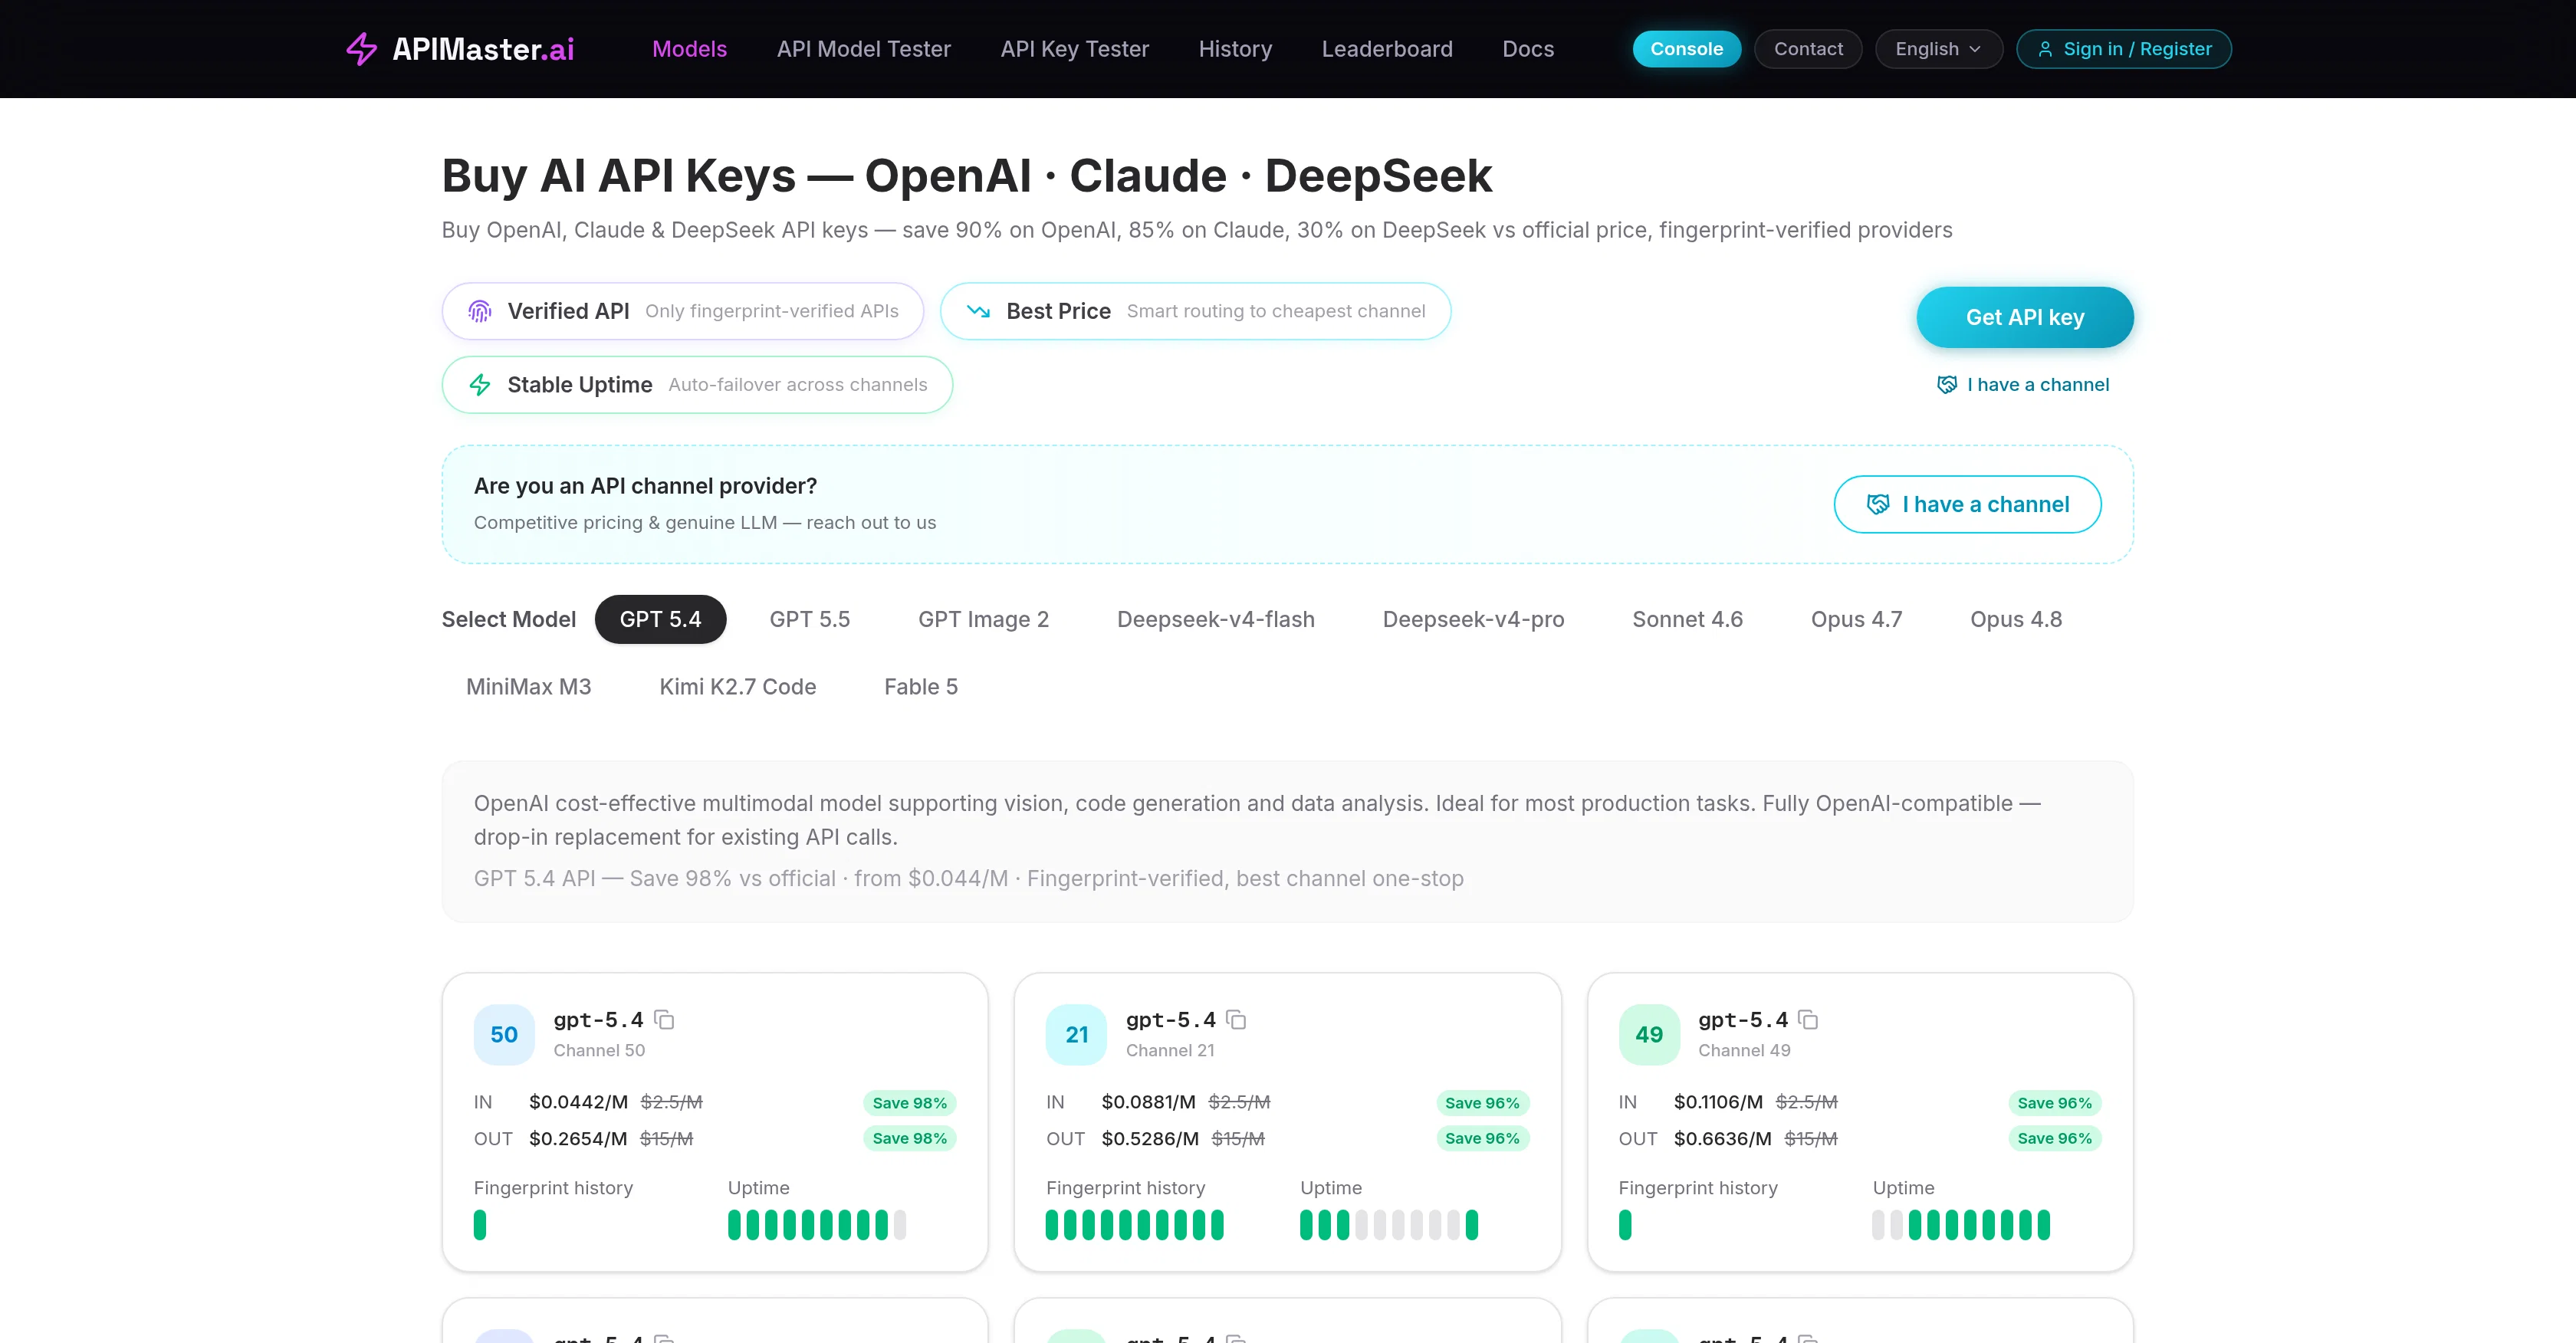Select the Kimi K2.7 Code tab
Screen dimensions: 2576x1343
click(x=738, y=687)
